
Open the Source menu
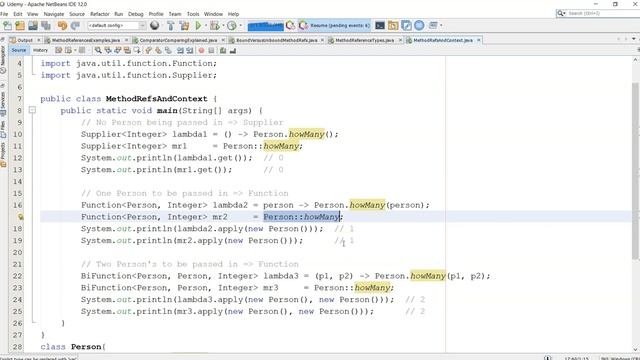pos(77,14)
